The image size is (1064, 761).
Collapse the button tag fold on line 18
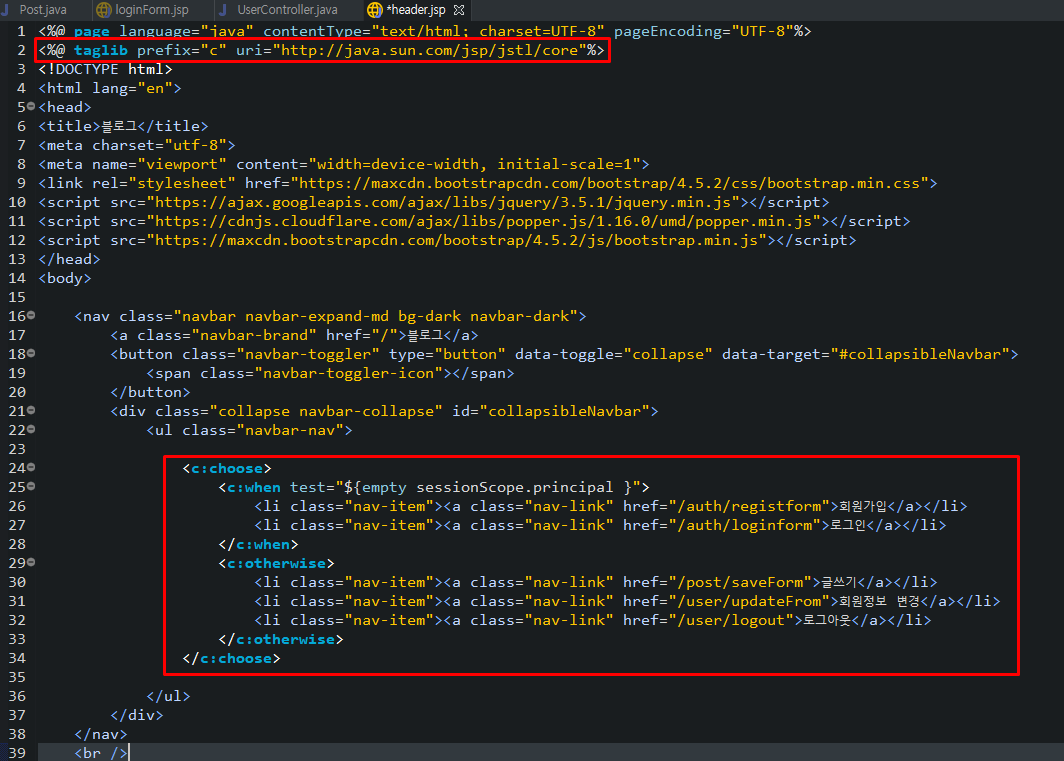31,354
